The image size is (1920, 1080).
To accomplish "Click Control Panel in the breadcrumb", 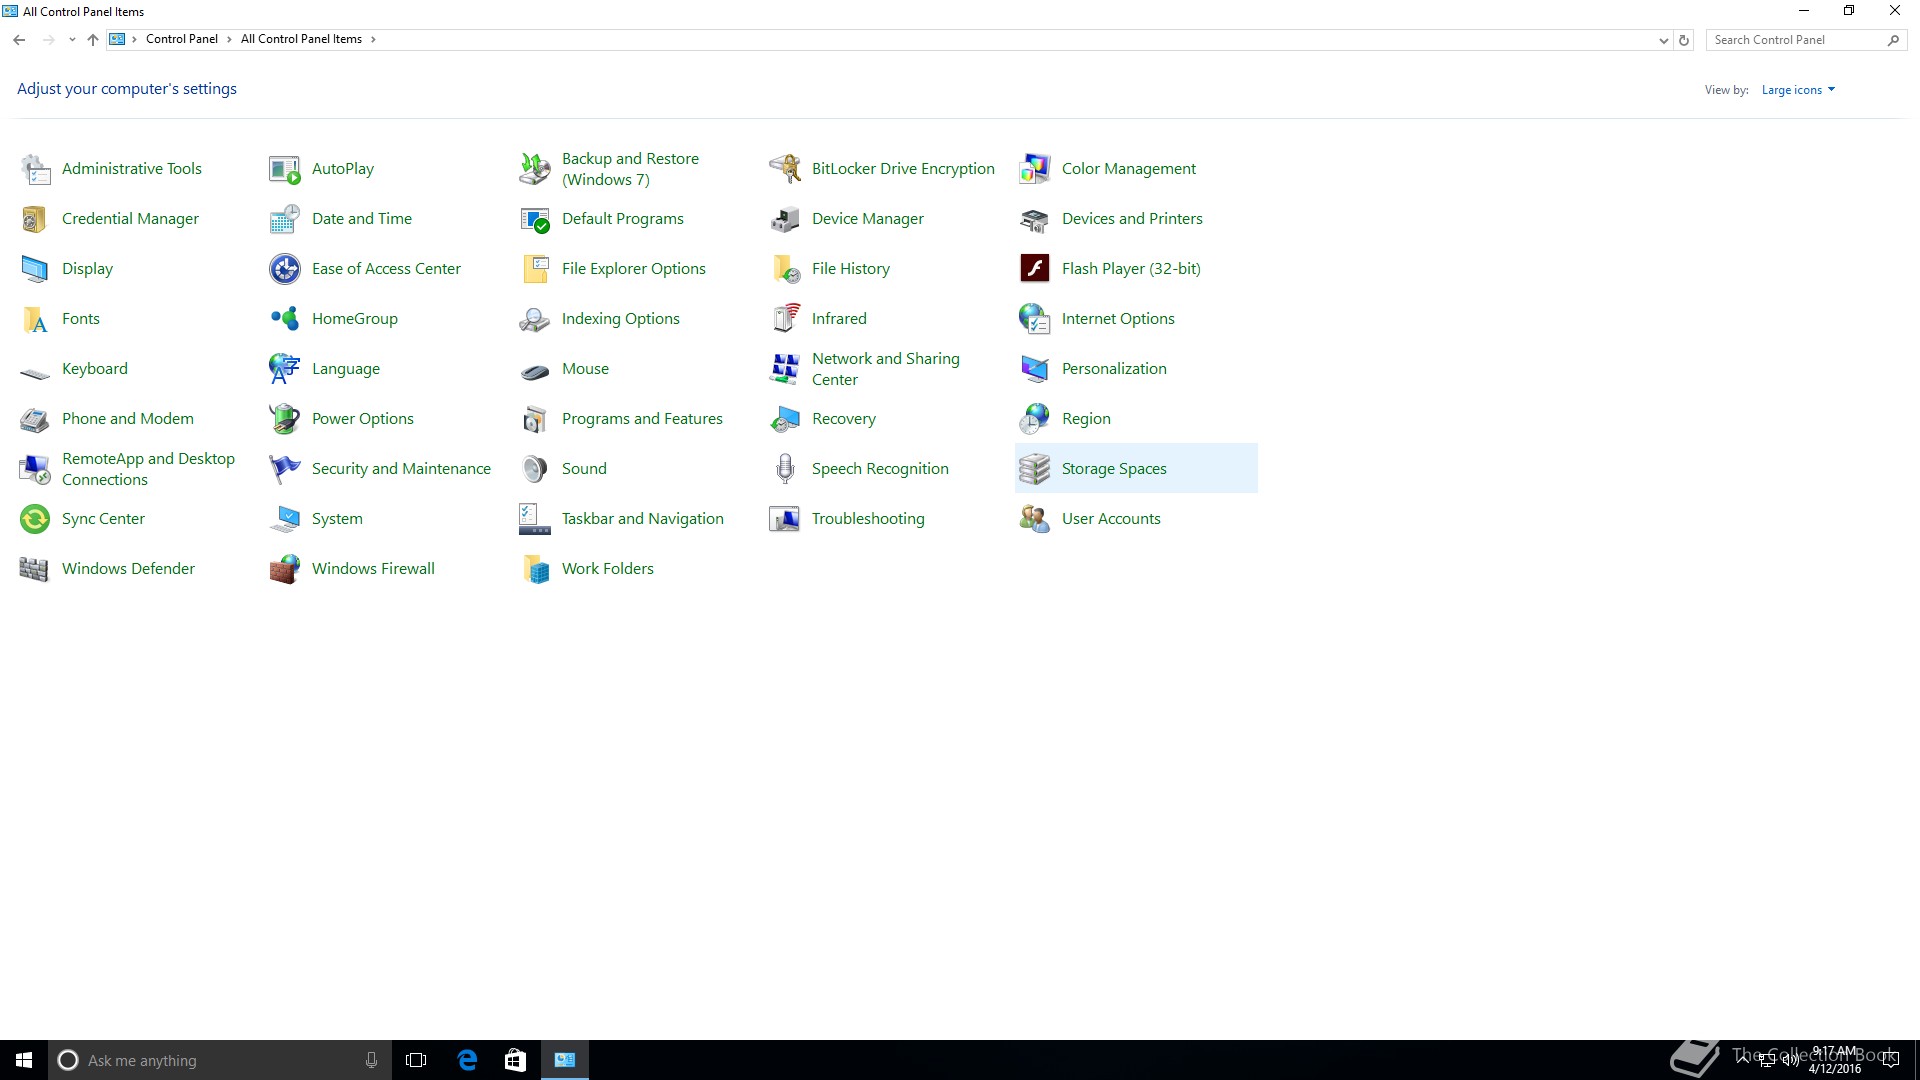I will (181, 40).
